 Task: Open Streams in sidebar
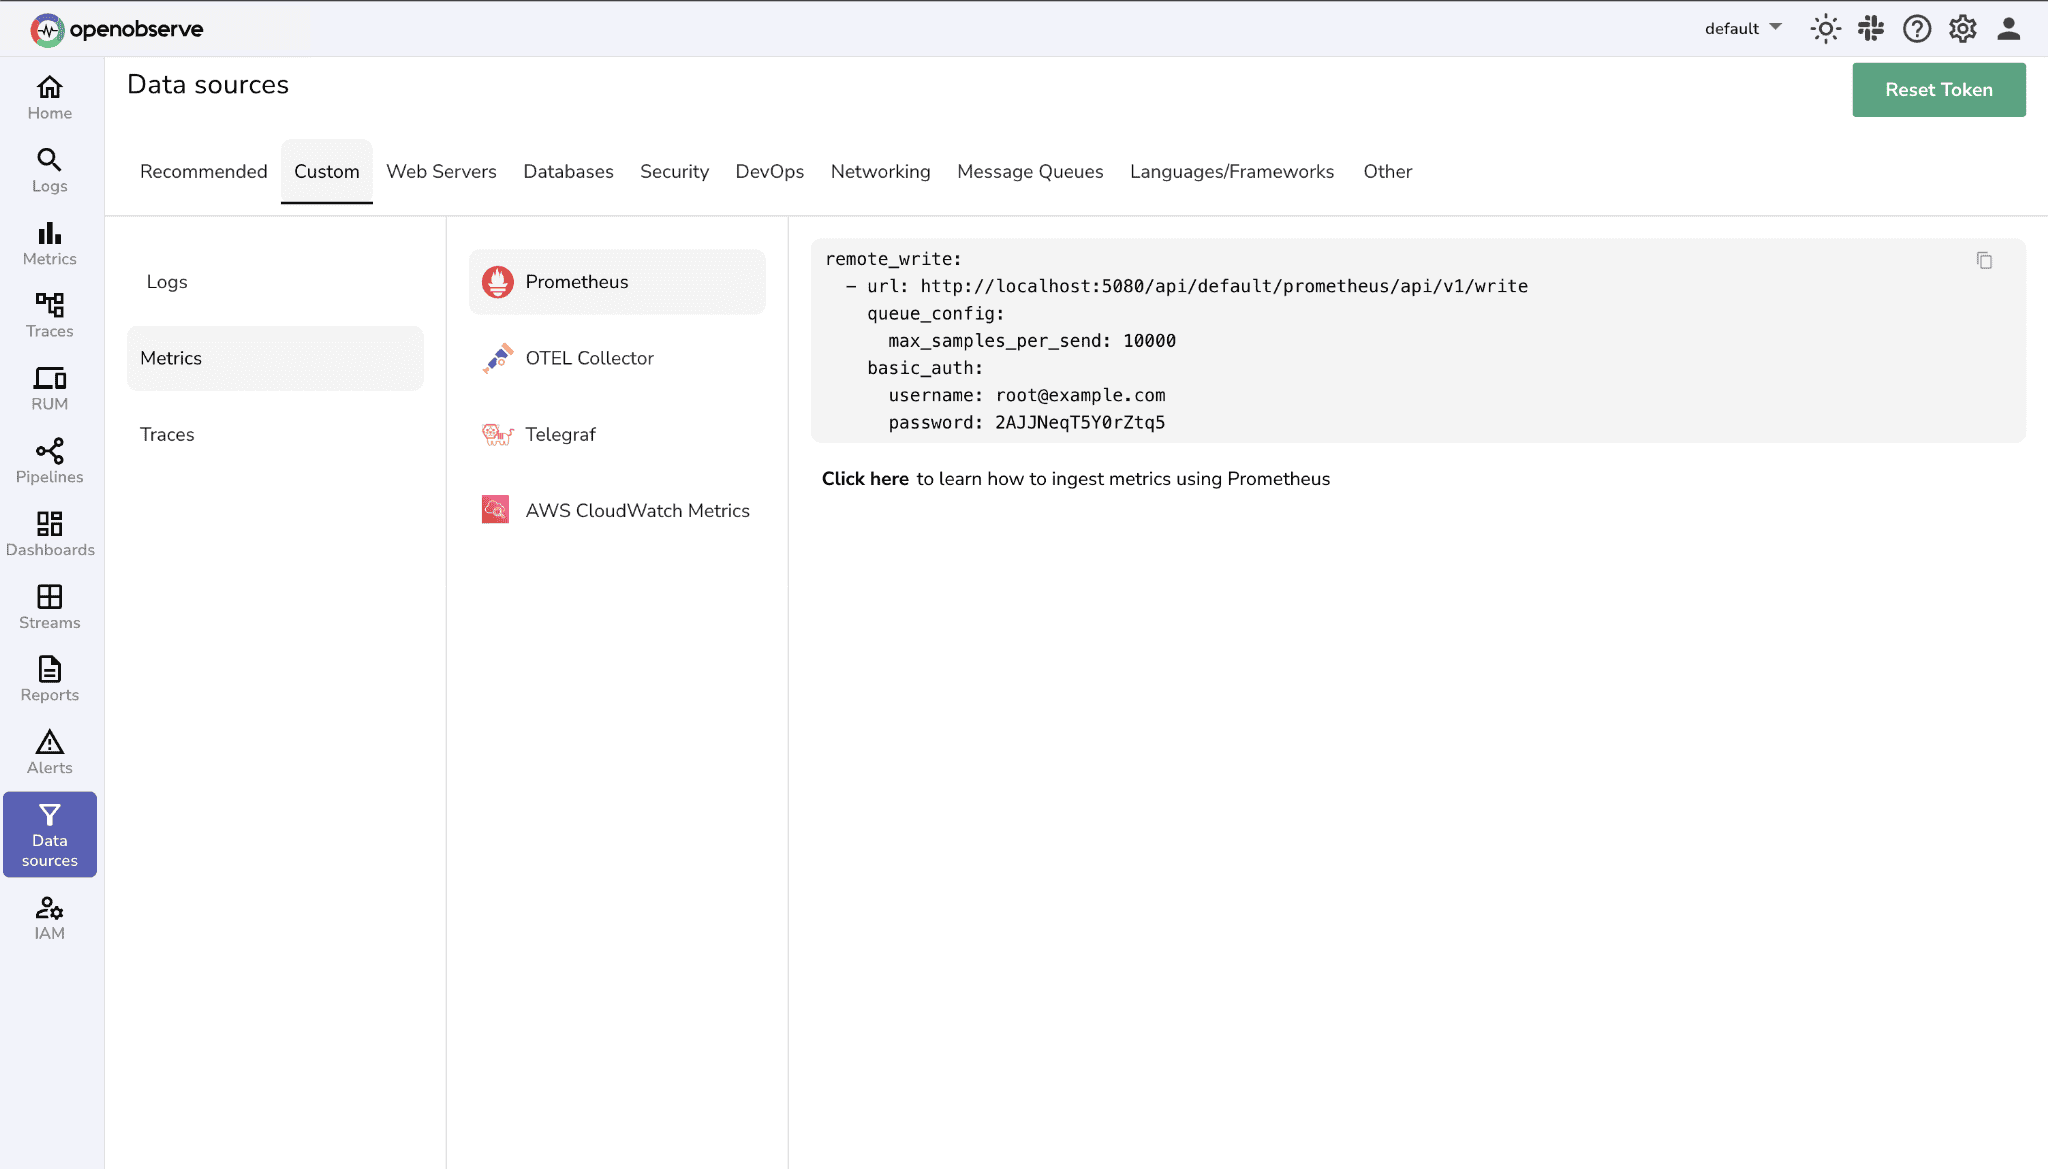point(50,608)
